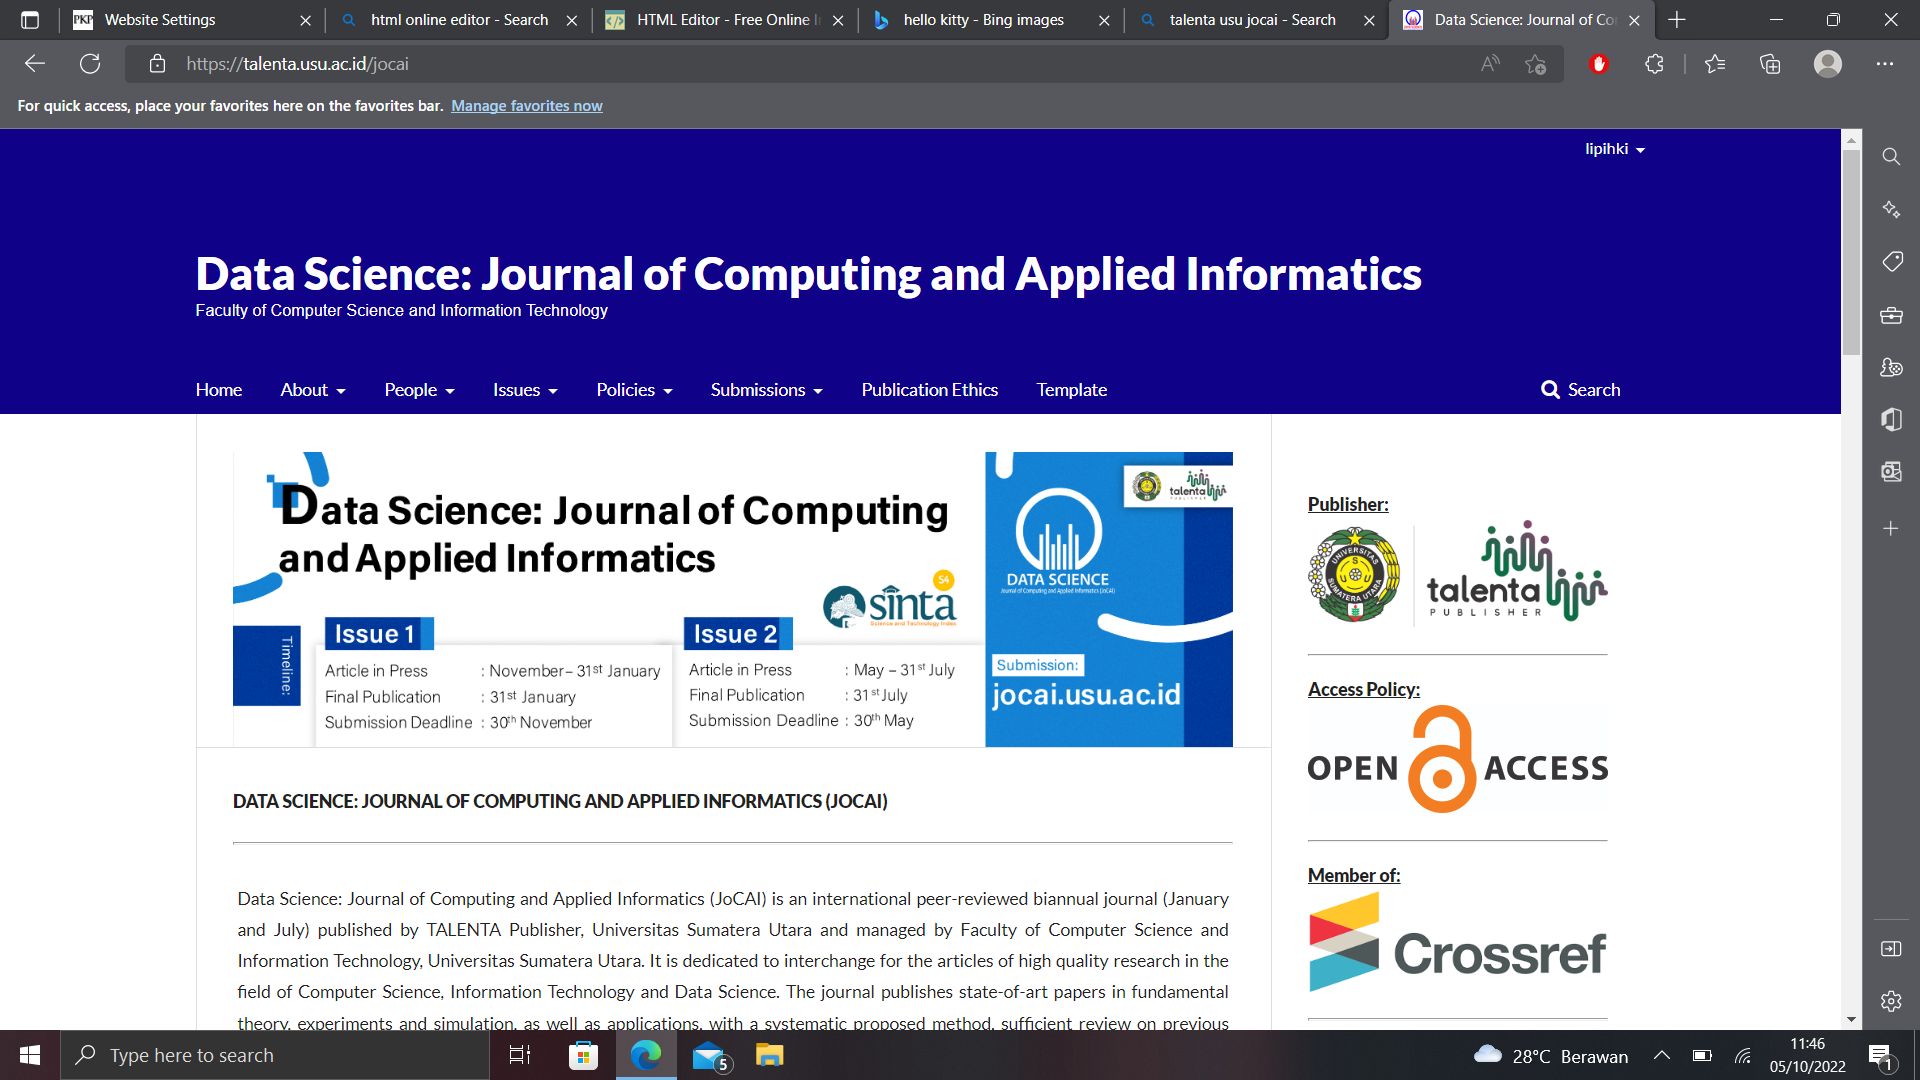This screenshot has width=1920, height=1080.
Task: Click the Windows taskbar search box
Action: pos(275,1055)
